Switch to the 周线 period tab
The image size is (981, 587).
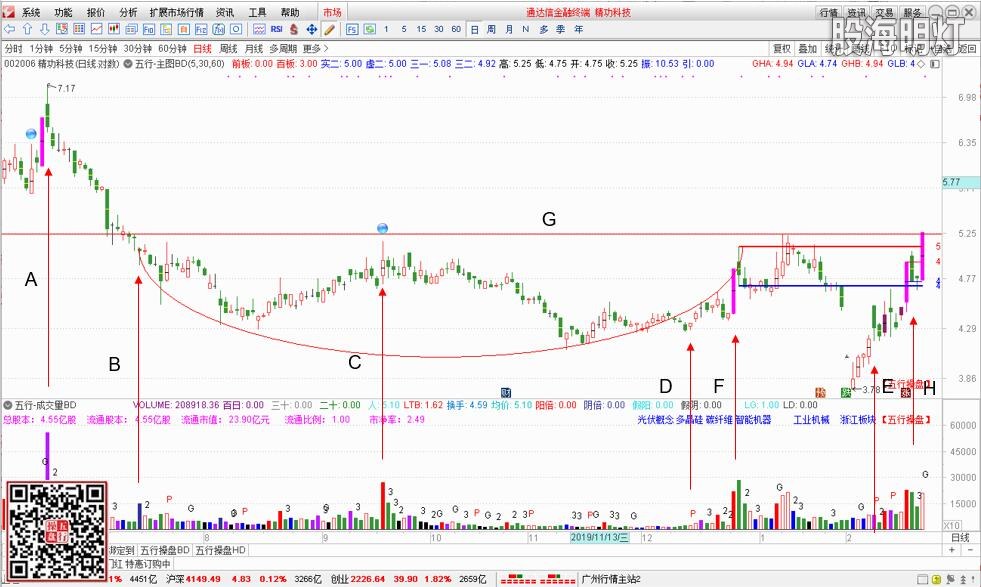coord(228,48)
